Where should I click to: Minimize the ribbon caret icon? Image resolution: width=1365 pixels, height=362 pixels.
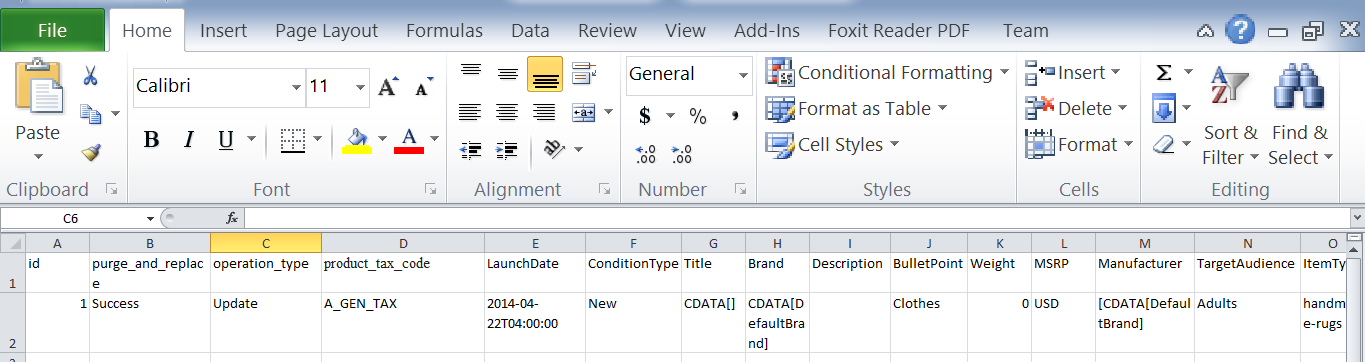pos(1206,31)
